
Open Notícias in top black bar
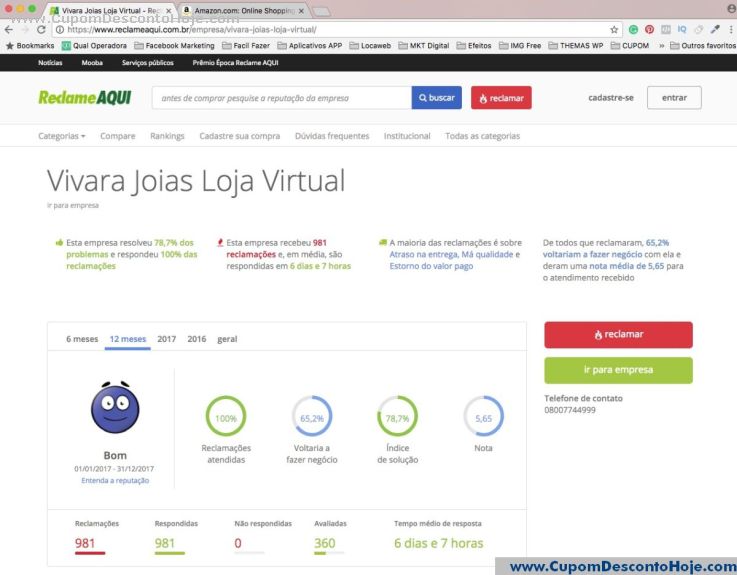tap(50, 63)
